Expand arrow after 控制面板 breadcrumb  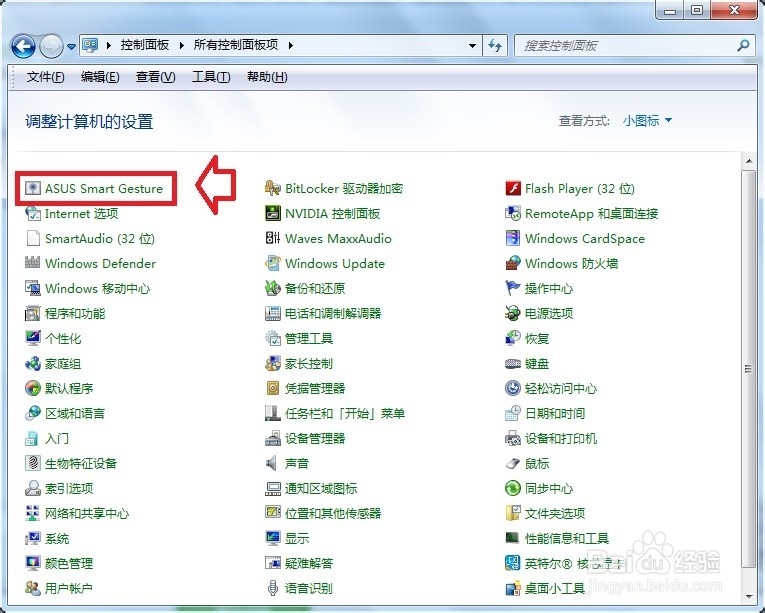(182, 45)
